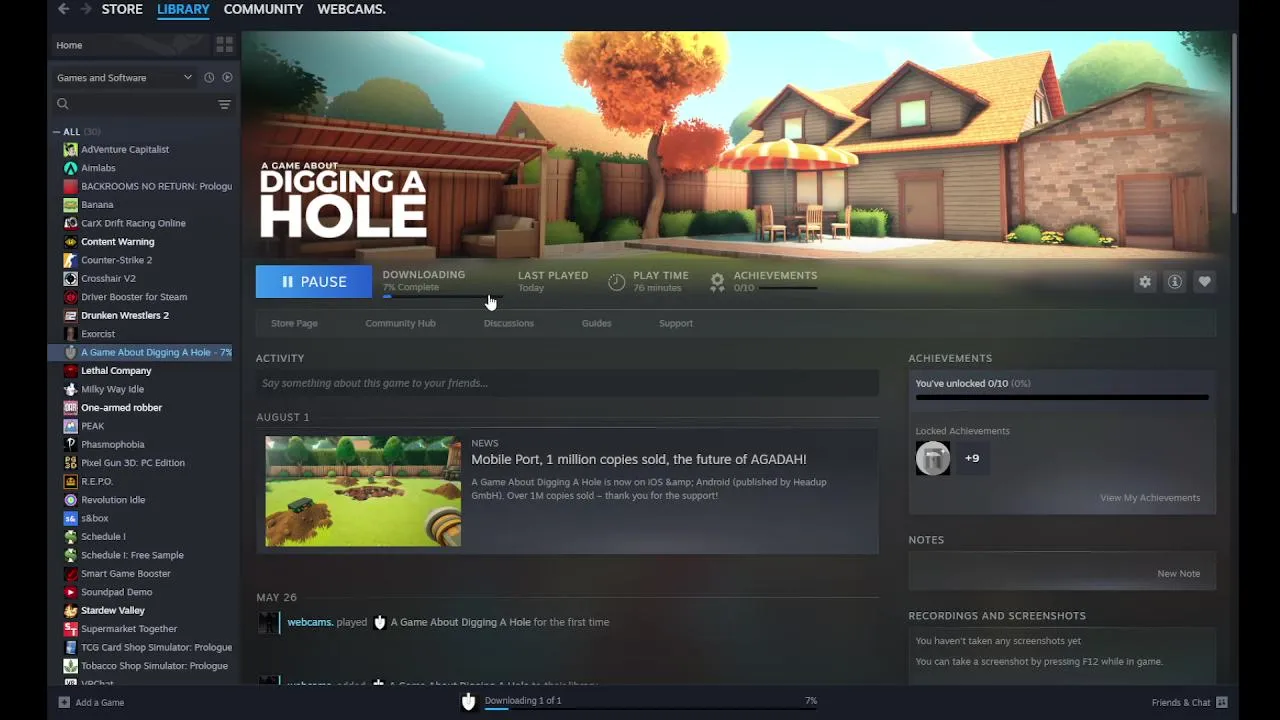Switch to grid collections view icon
The width and height of the screenshot is (1280, 720).
224,45
